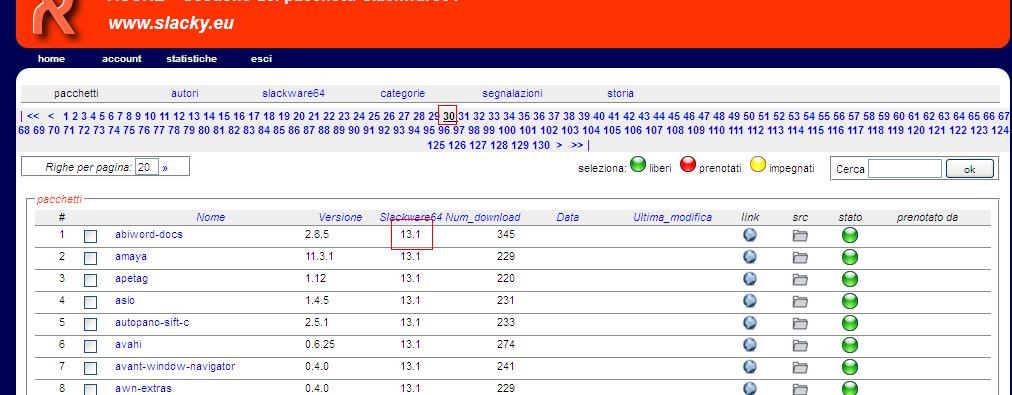
Task: Open the categorie tab
Action: (403, 94)
